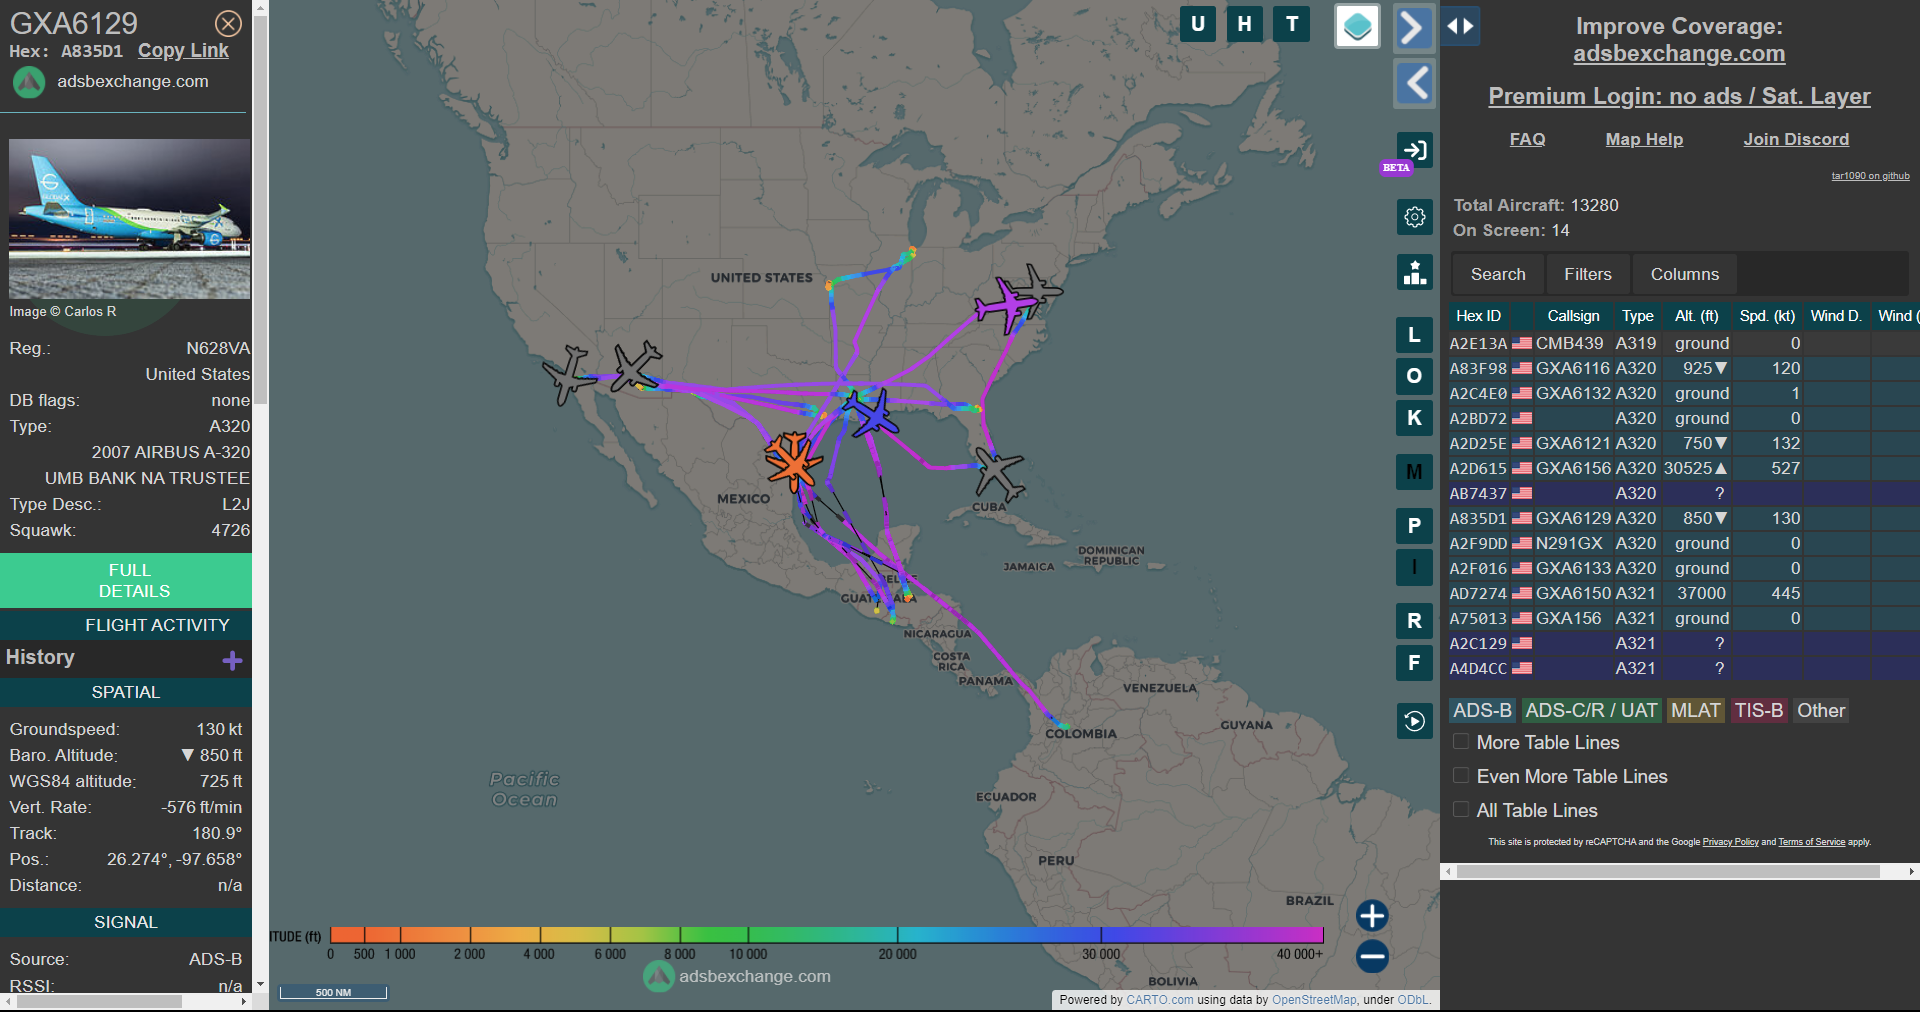Sort table by Wind D. column
This screenshot has width=1920, height=1012.
[x=1836, y=316]
